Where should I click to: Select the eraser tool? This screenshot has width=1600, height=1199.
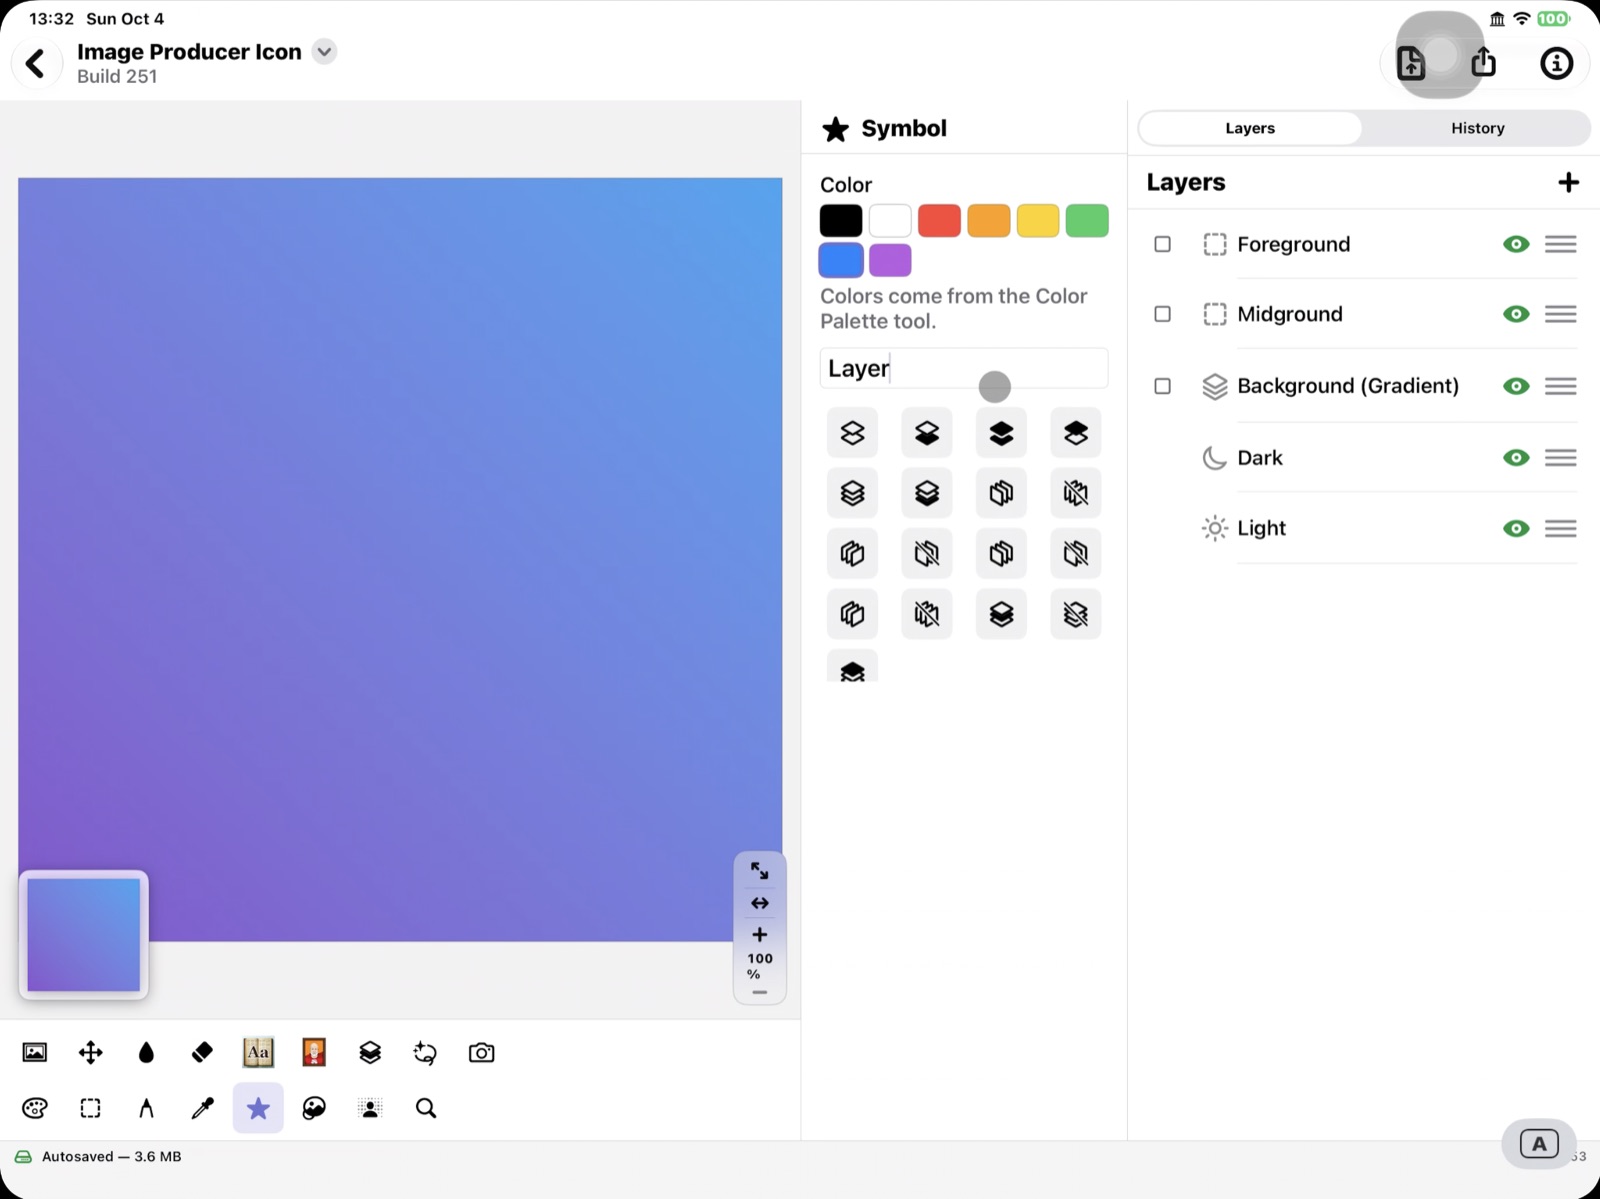(x=202, y=1052)
